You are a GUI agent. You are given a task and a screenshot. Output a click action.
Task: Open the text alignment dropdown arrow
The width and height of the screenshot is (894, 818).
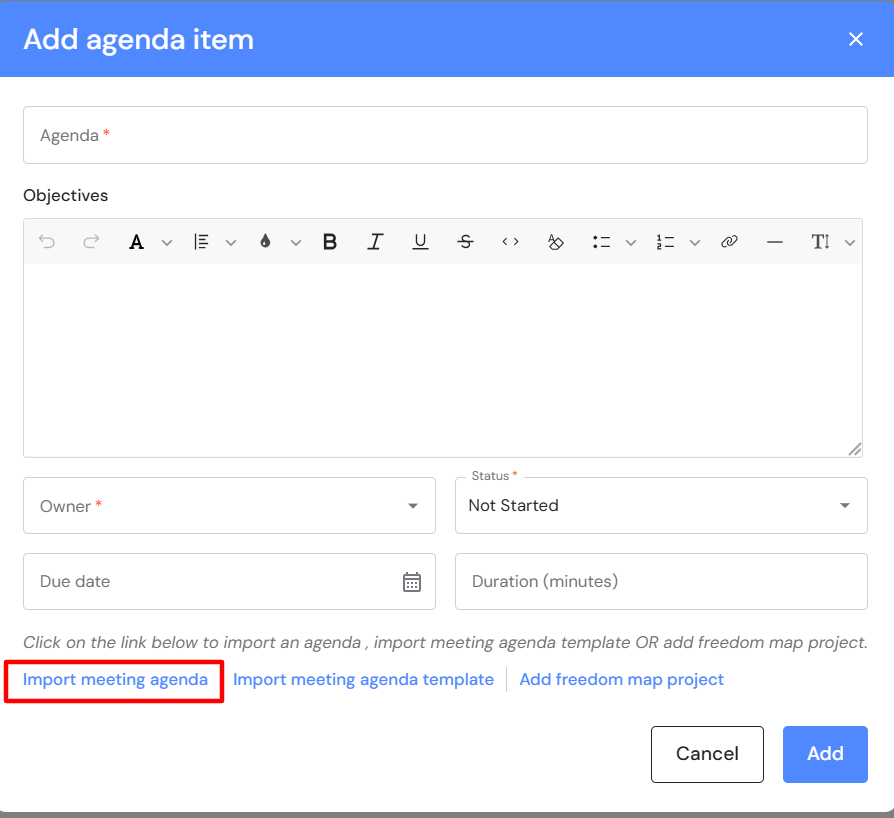pyautogui.click(x=231, y=242)
